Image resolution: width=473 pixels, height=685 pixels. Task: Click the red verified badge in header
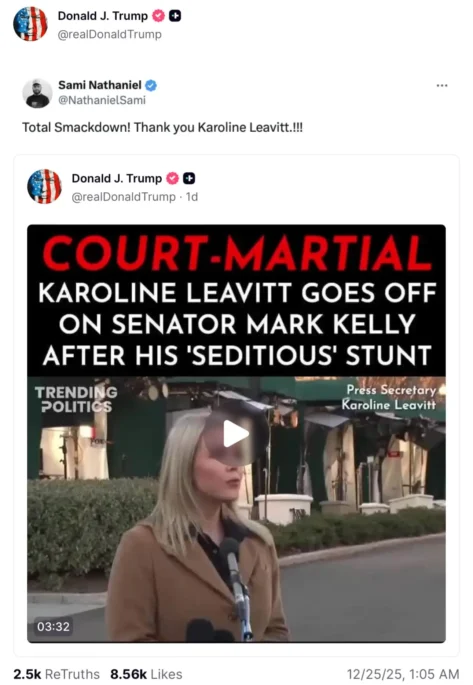(x=158, y=16)
